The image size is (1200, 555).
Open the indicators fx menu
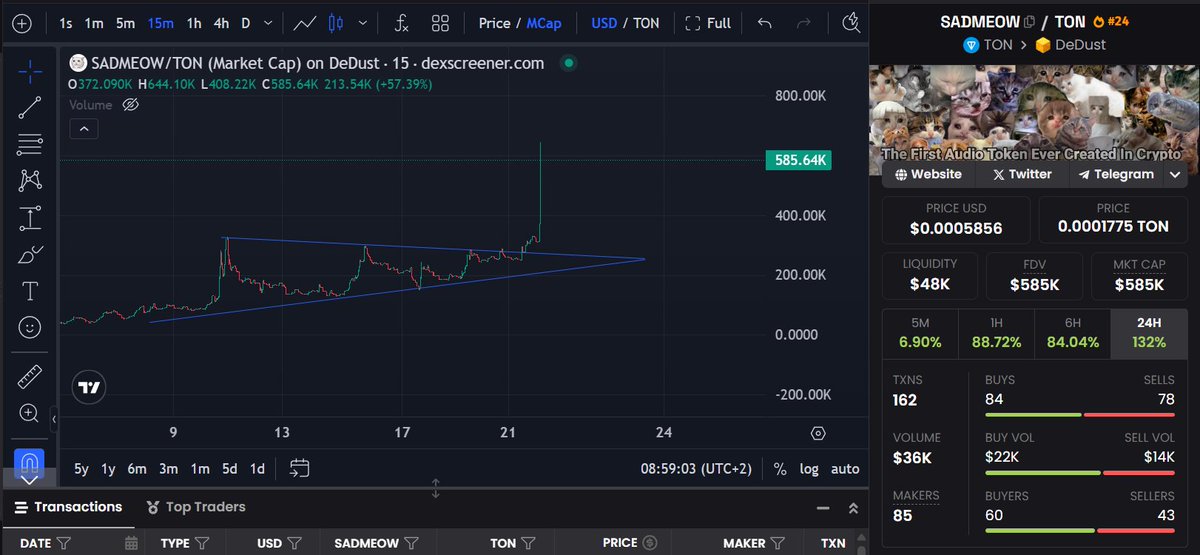tap(401, 23)
